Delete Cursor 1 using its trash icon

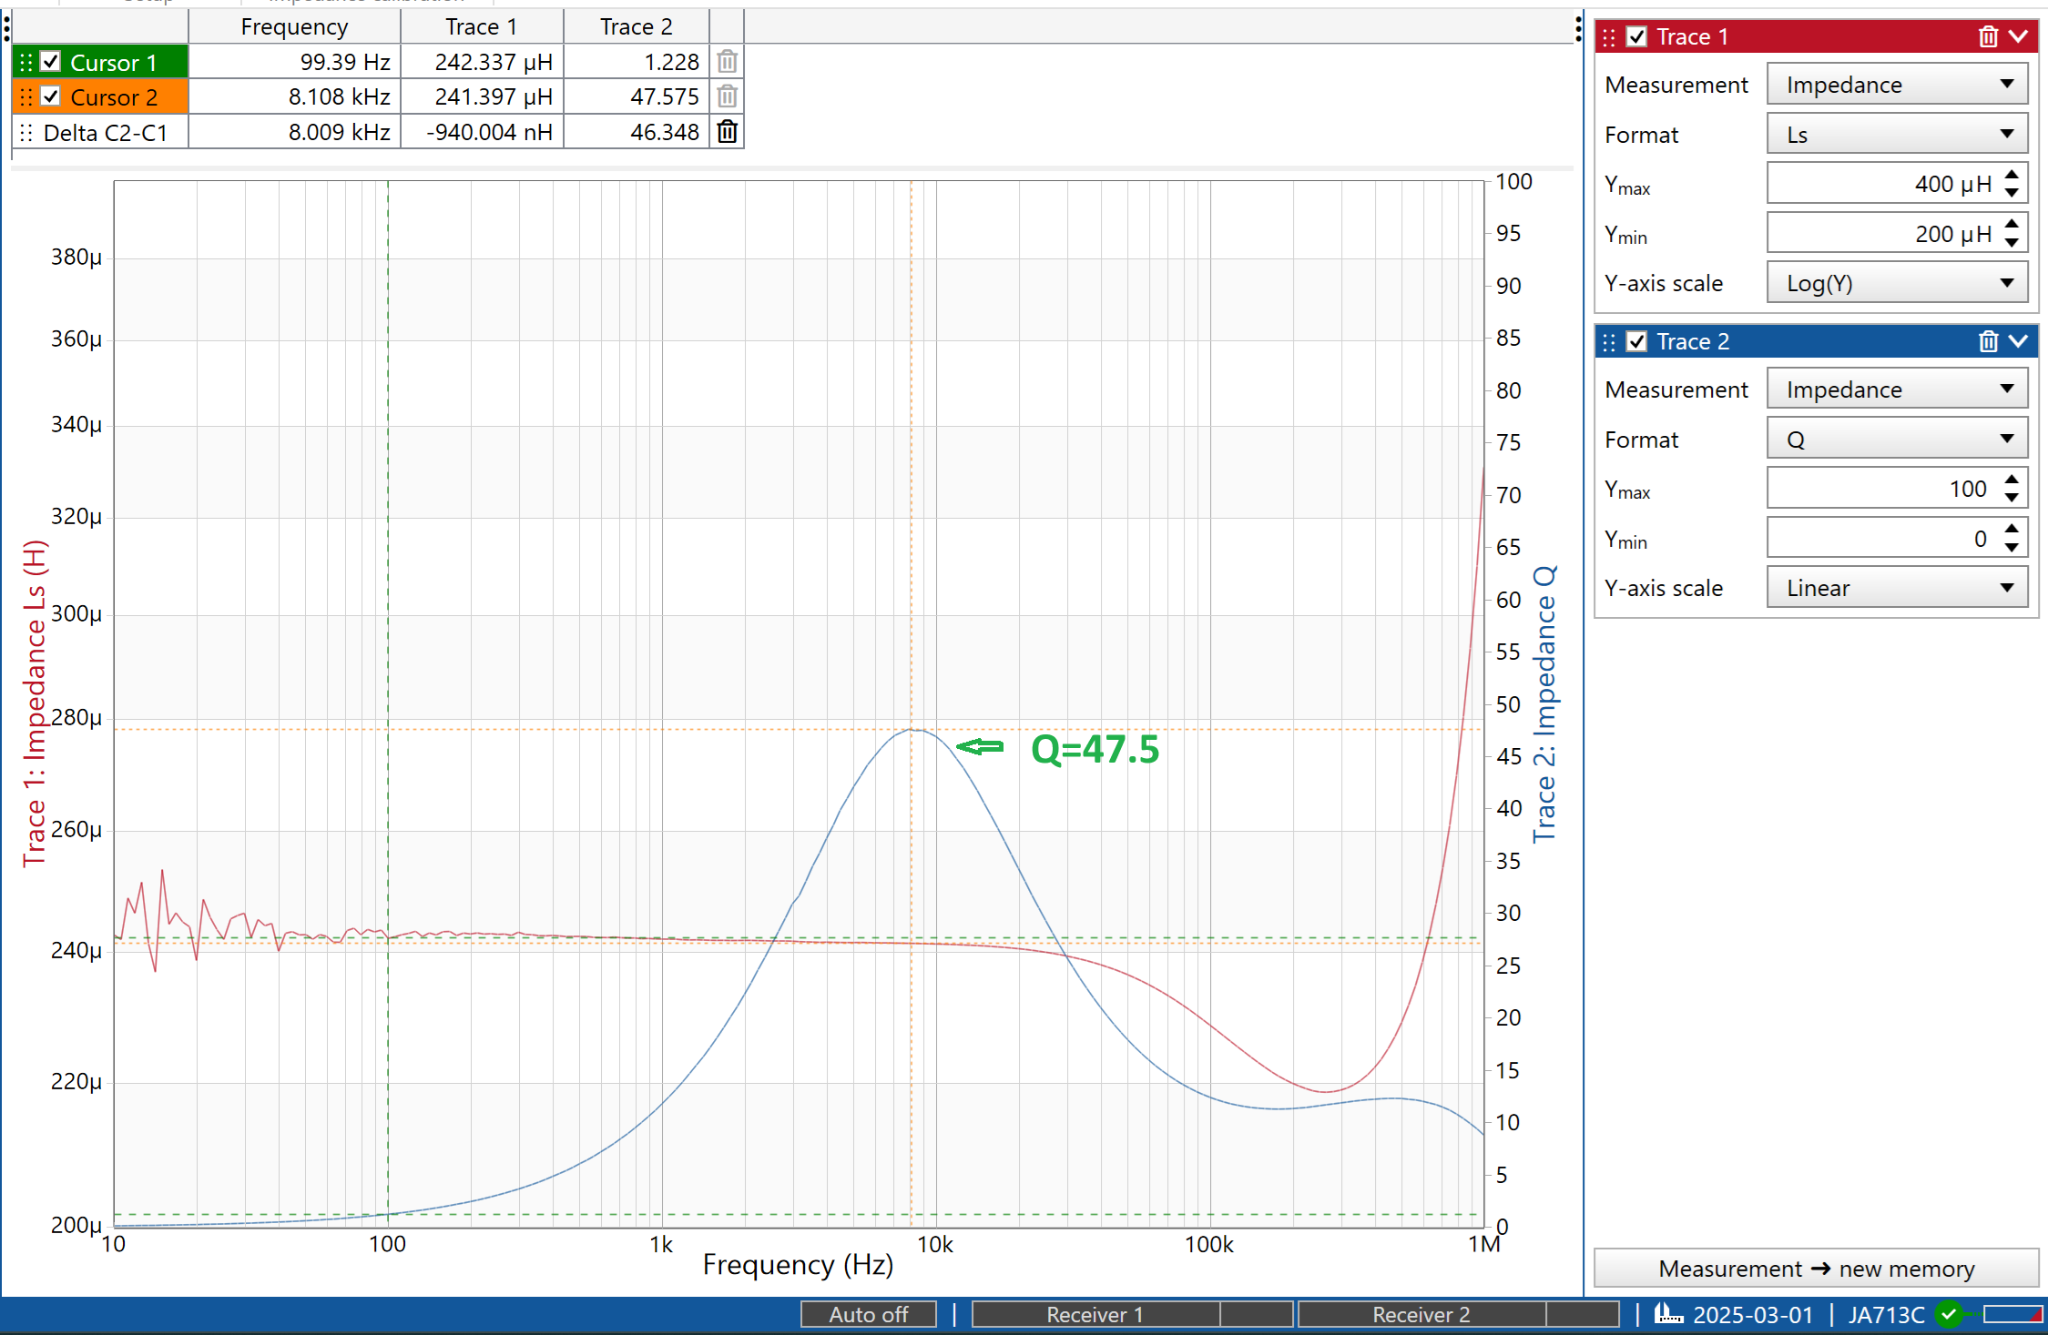[x=727, y=62]
